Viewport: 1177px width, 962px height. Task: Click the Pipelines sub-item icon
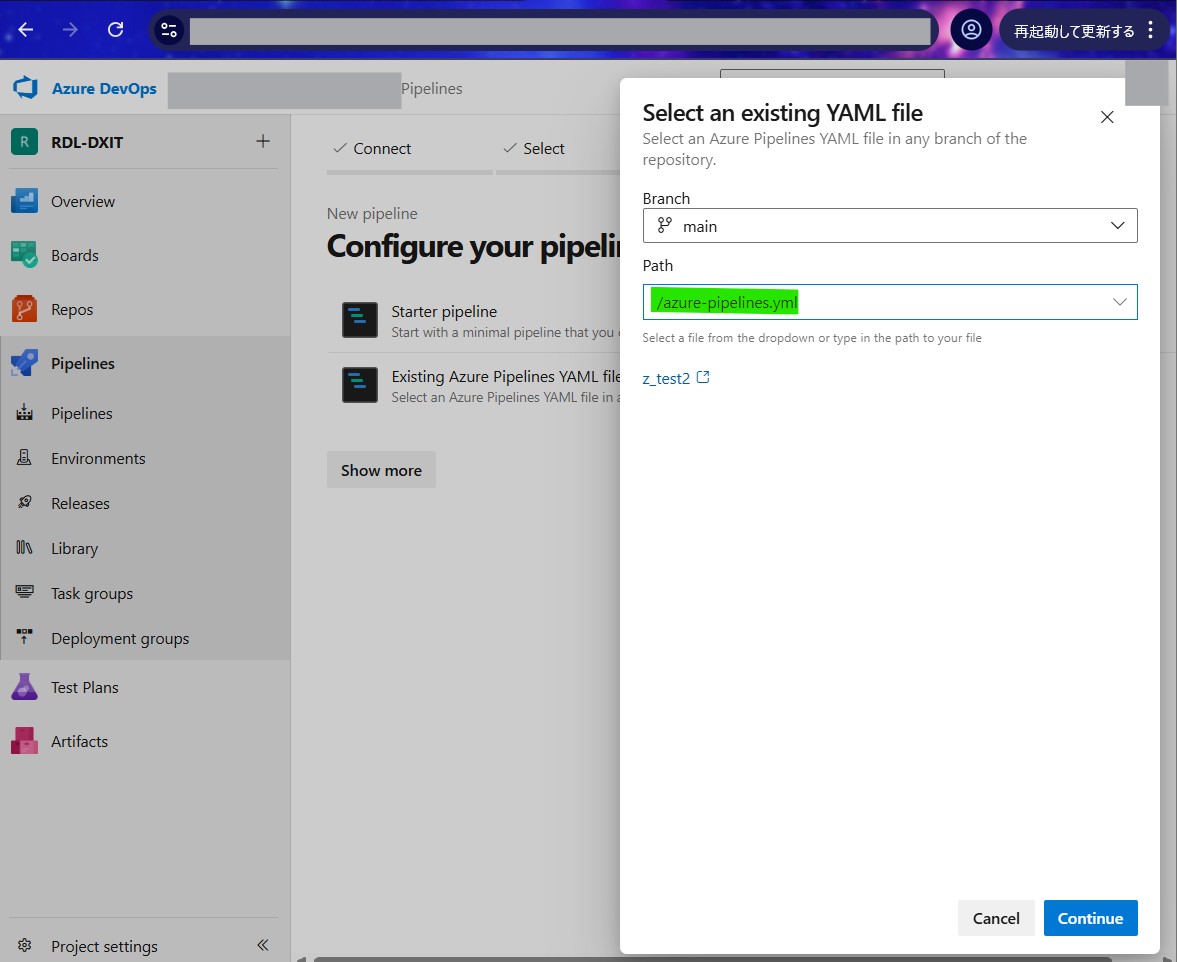(x=24, y=413)
